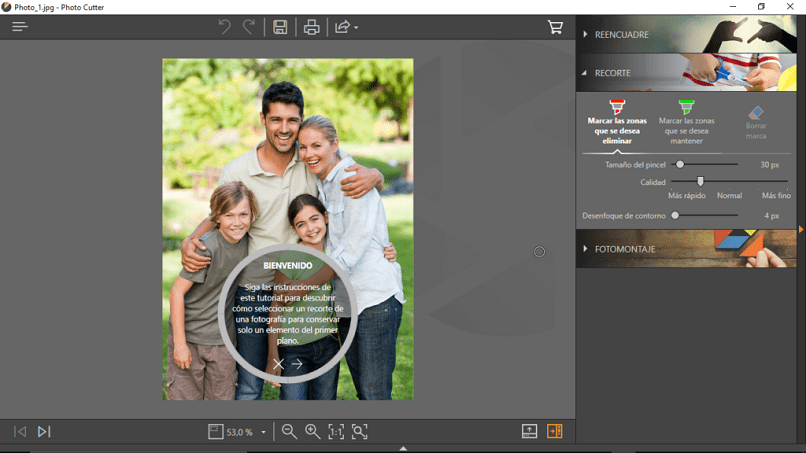Open the share options dropdown arrow
The height and width of the screenshot is (453, 806).
click(356, 27)
